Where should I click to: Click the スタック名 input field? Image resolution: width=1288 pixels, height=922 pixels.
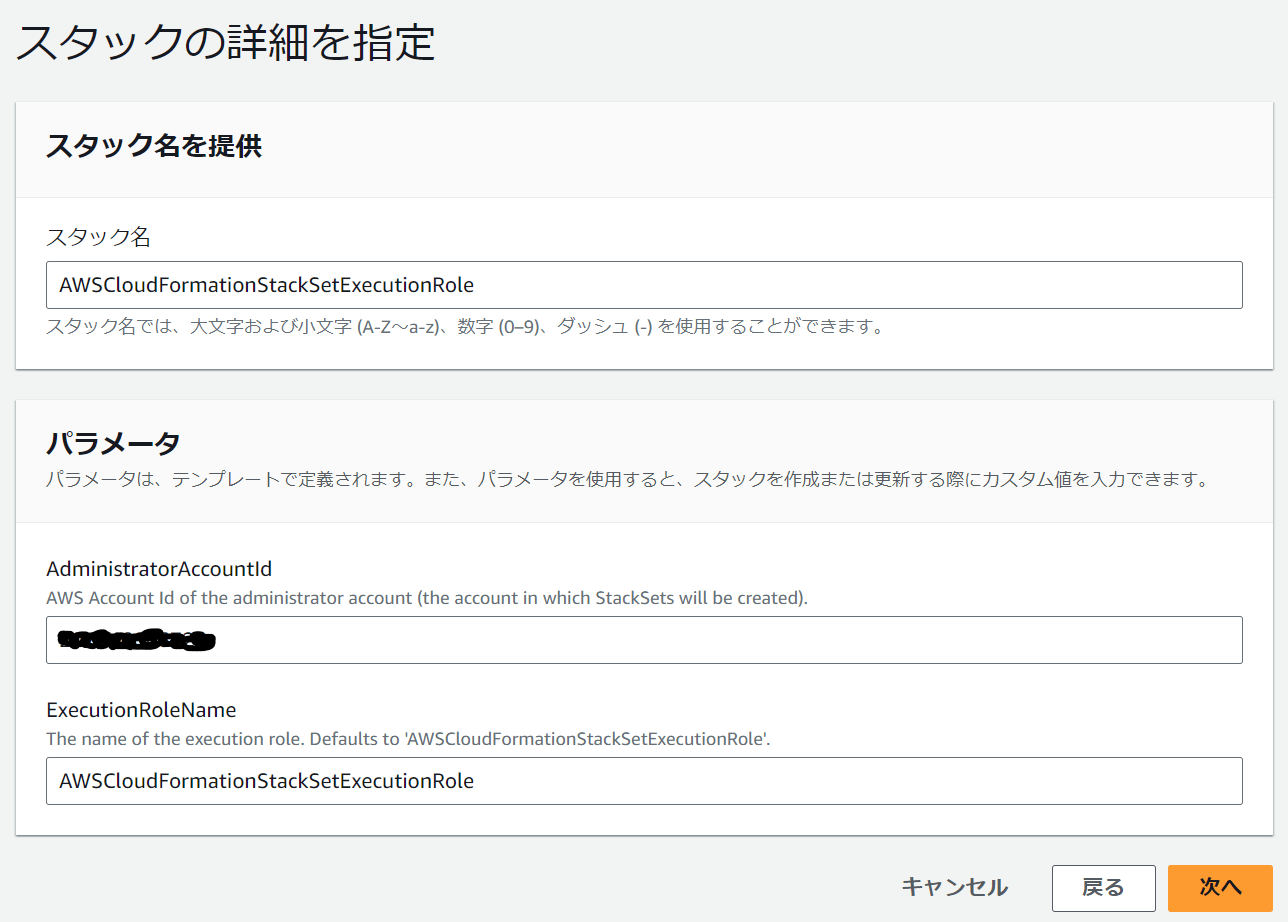tap(644, 285)
